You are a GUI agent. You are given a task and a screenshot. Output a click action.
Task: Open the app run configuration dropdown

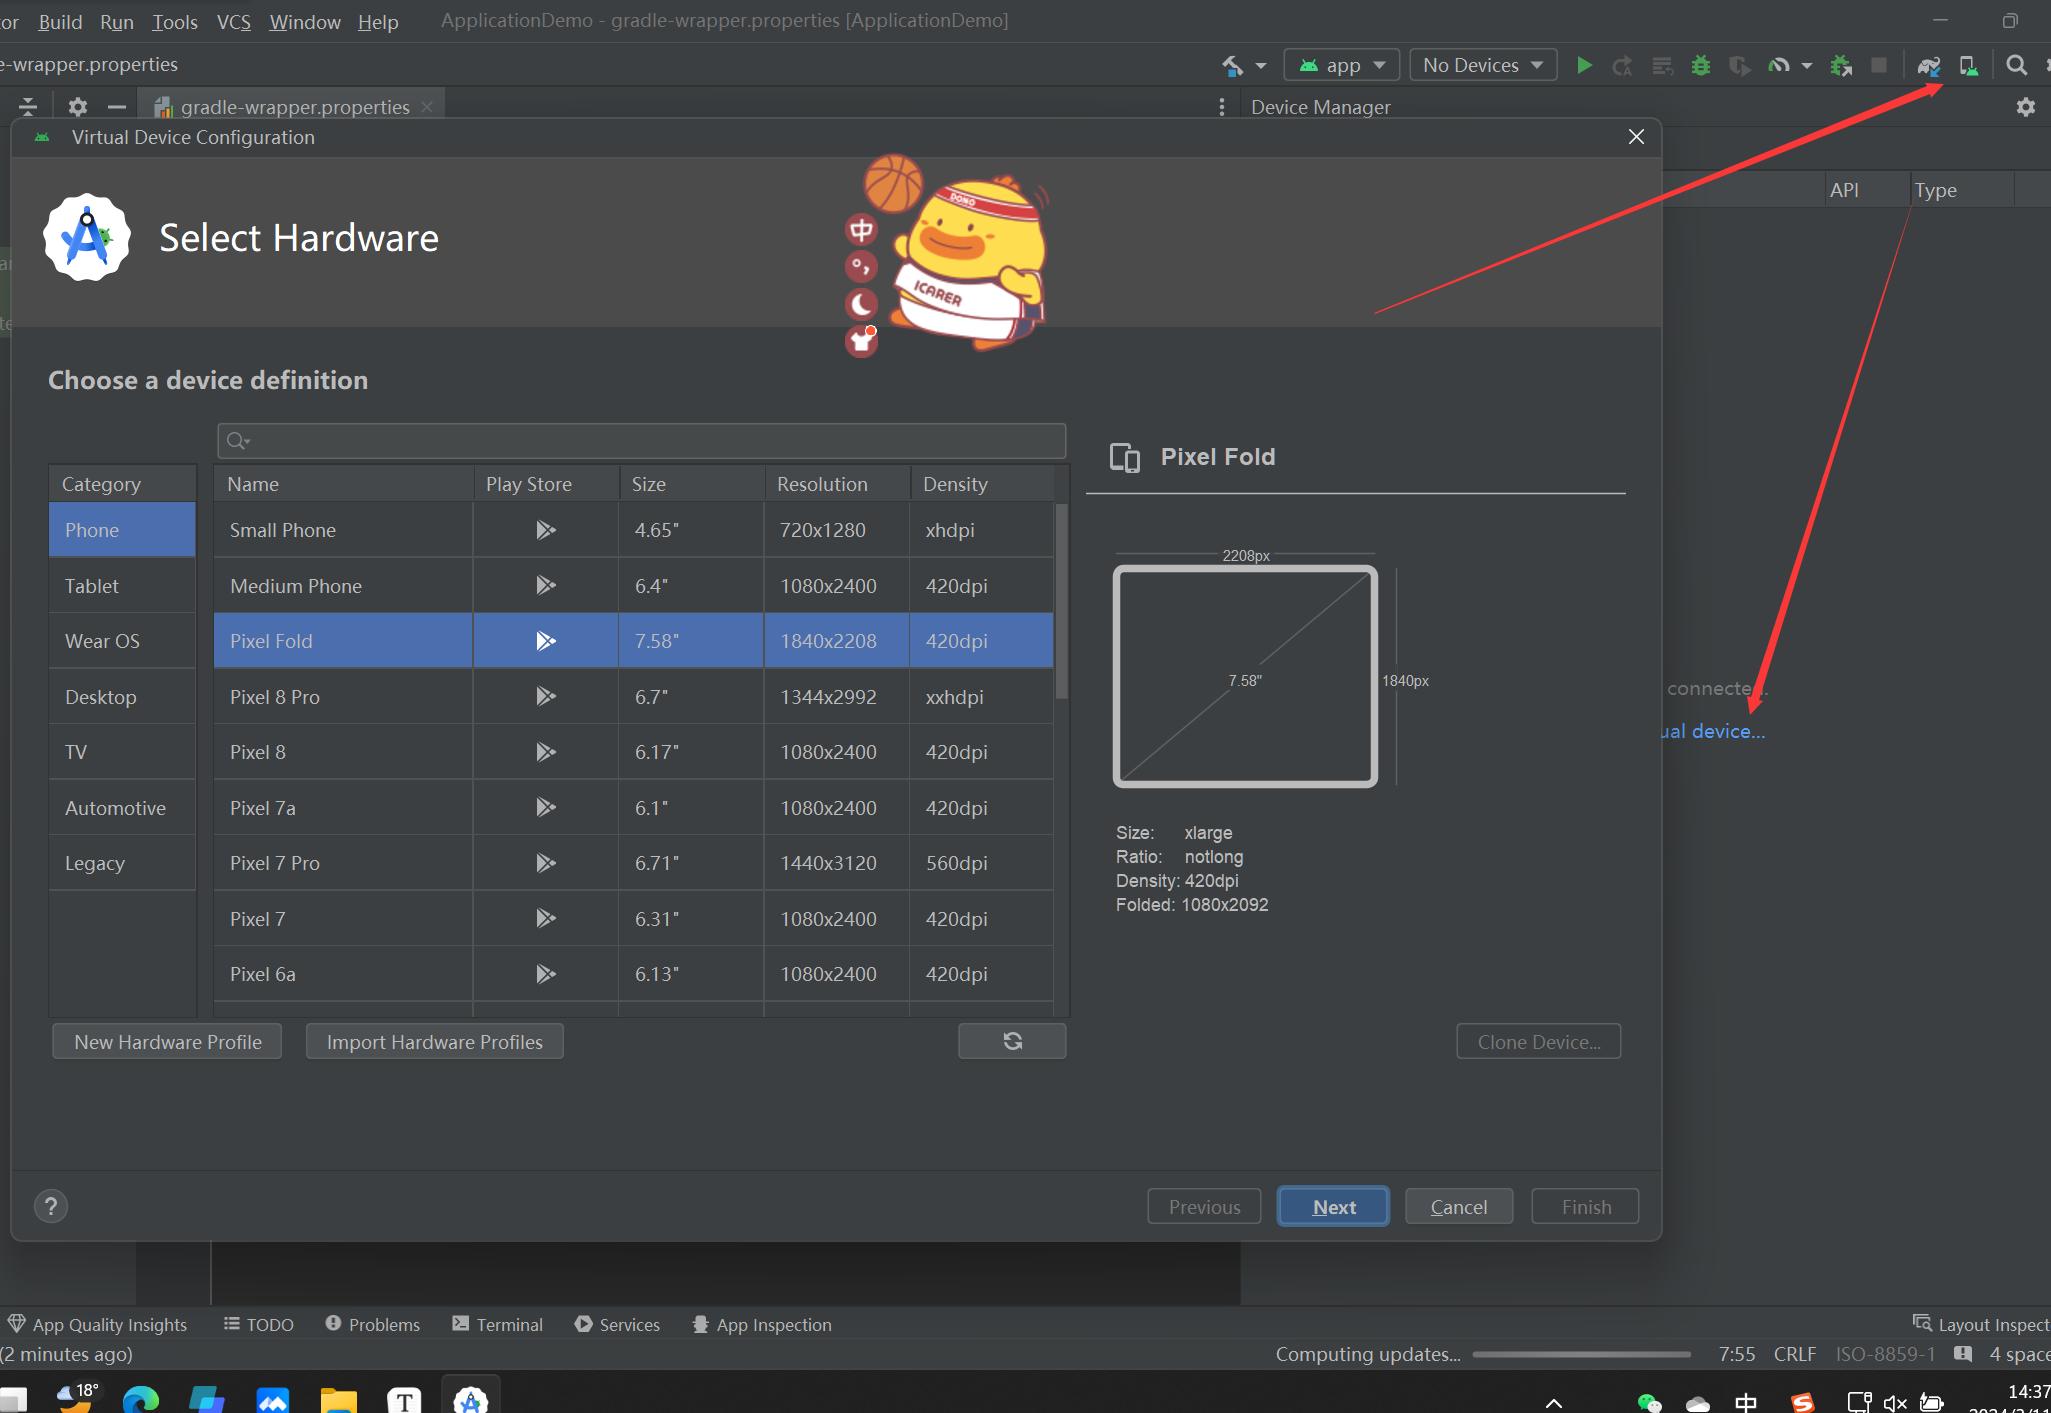coord(1341,66)
